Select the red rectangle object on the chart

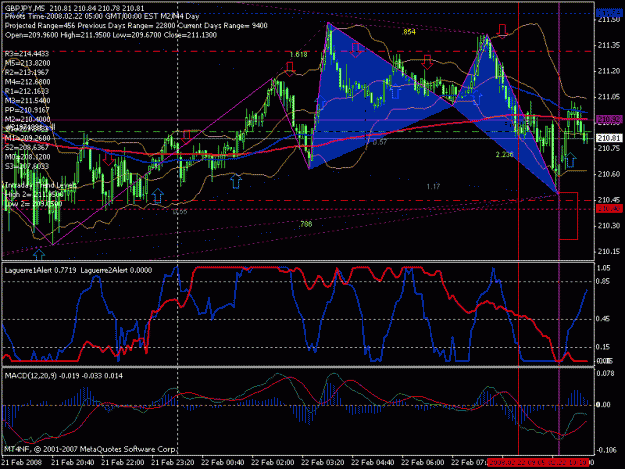point(568,216)
